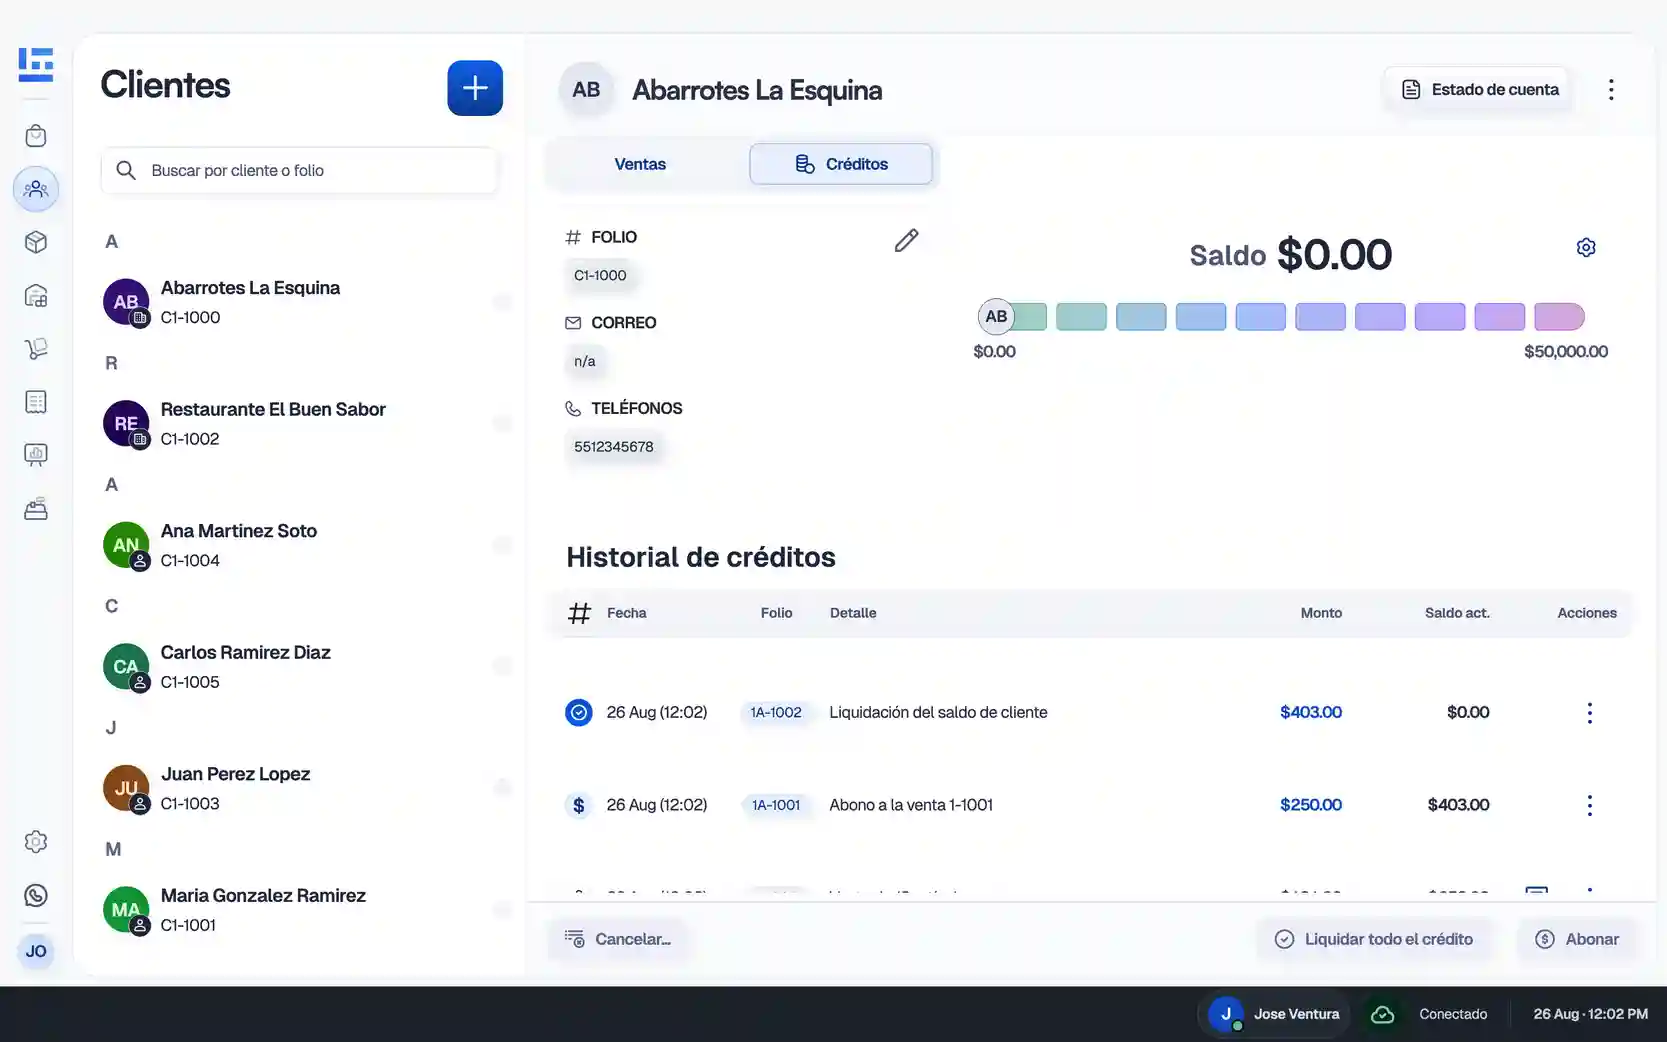Open the settings gear in sidebar
The height and width of the screenshot is (1042, 1667).
[x=36, y=842]
